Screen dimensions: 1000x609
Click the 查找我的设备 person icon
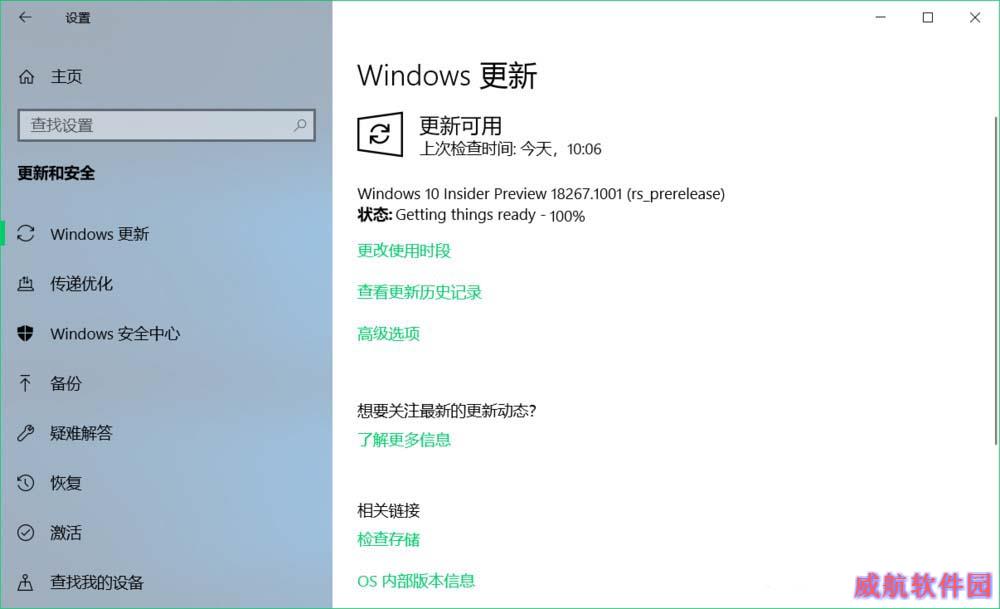[26, 582]
